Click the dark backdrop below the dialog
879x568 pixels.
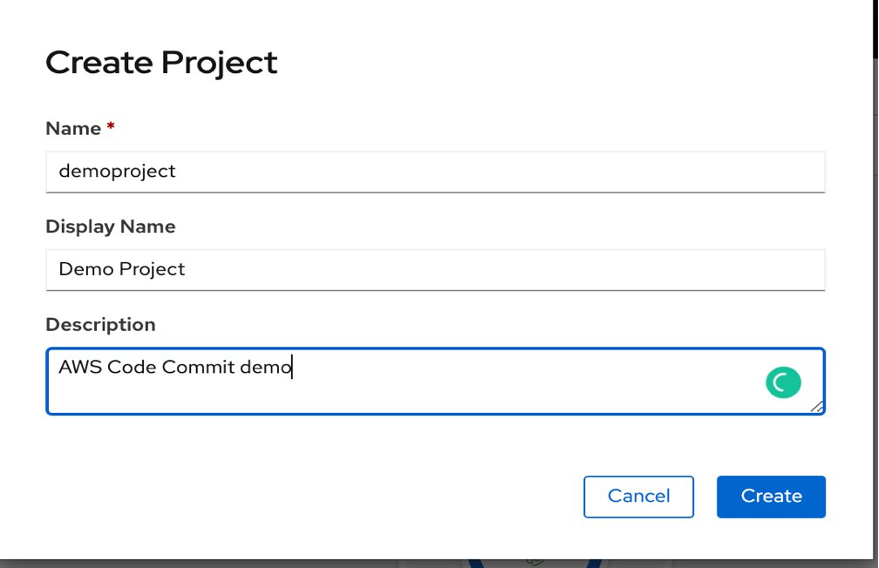click(300, 563)
